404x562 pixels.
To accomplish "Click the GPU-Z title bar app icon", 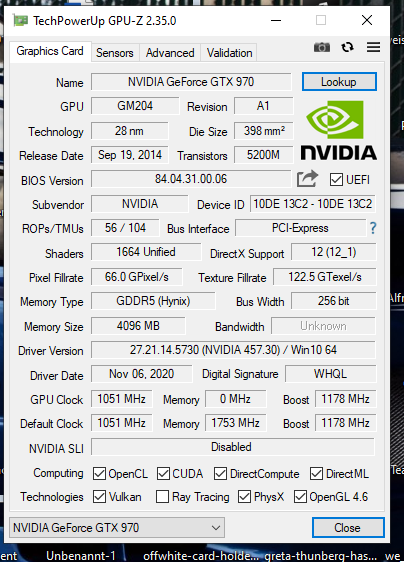I will [20, 21].
